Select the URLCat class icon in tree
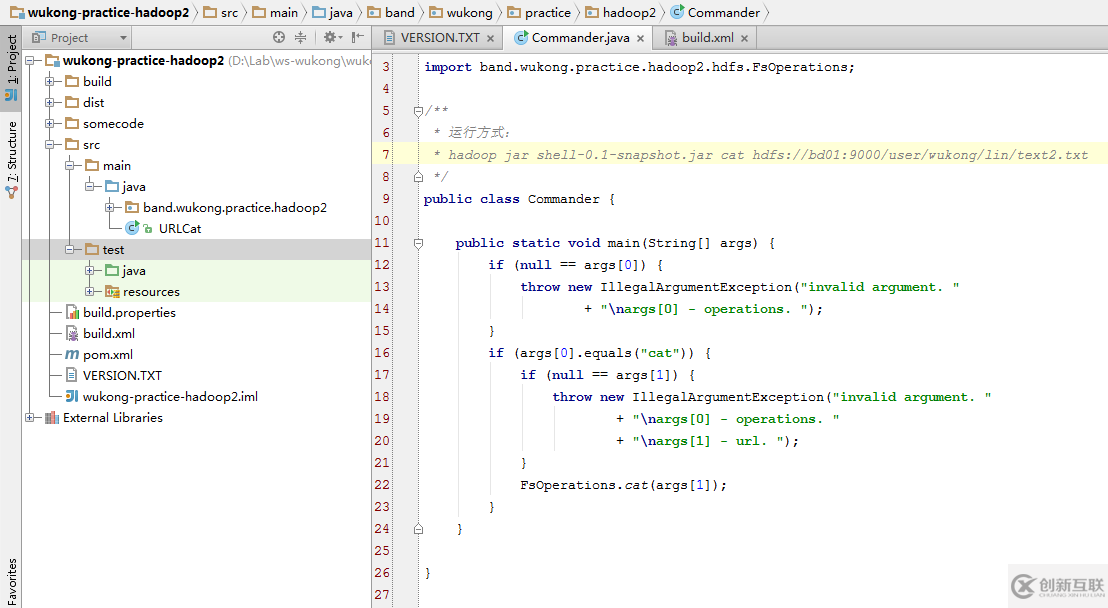Viewport: 1108px width, 608px height. [x=132, y=229]
